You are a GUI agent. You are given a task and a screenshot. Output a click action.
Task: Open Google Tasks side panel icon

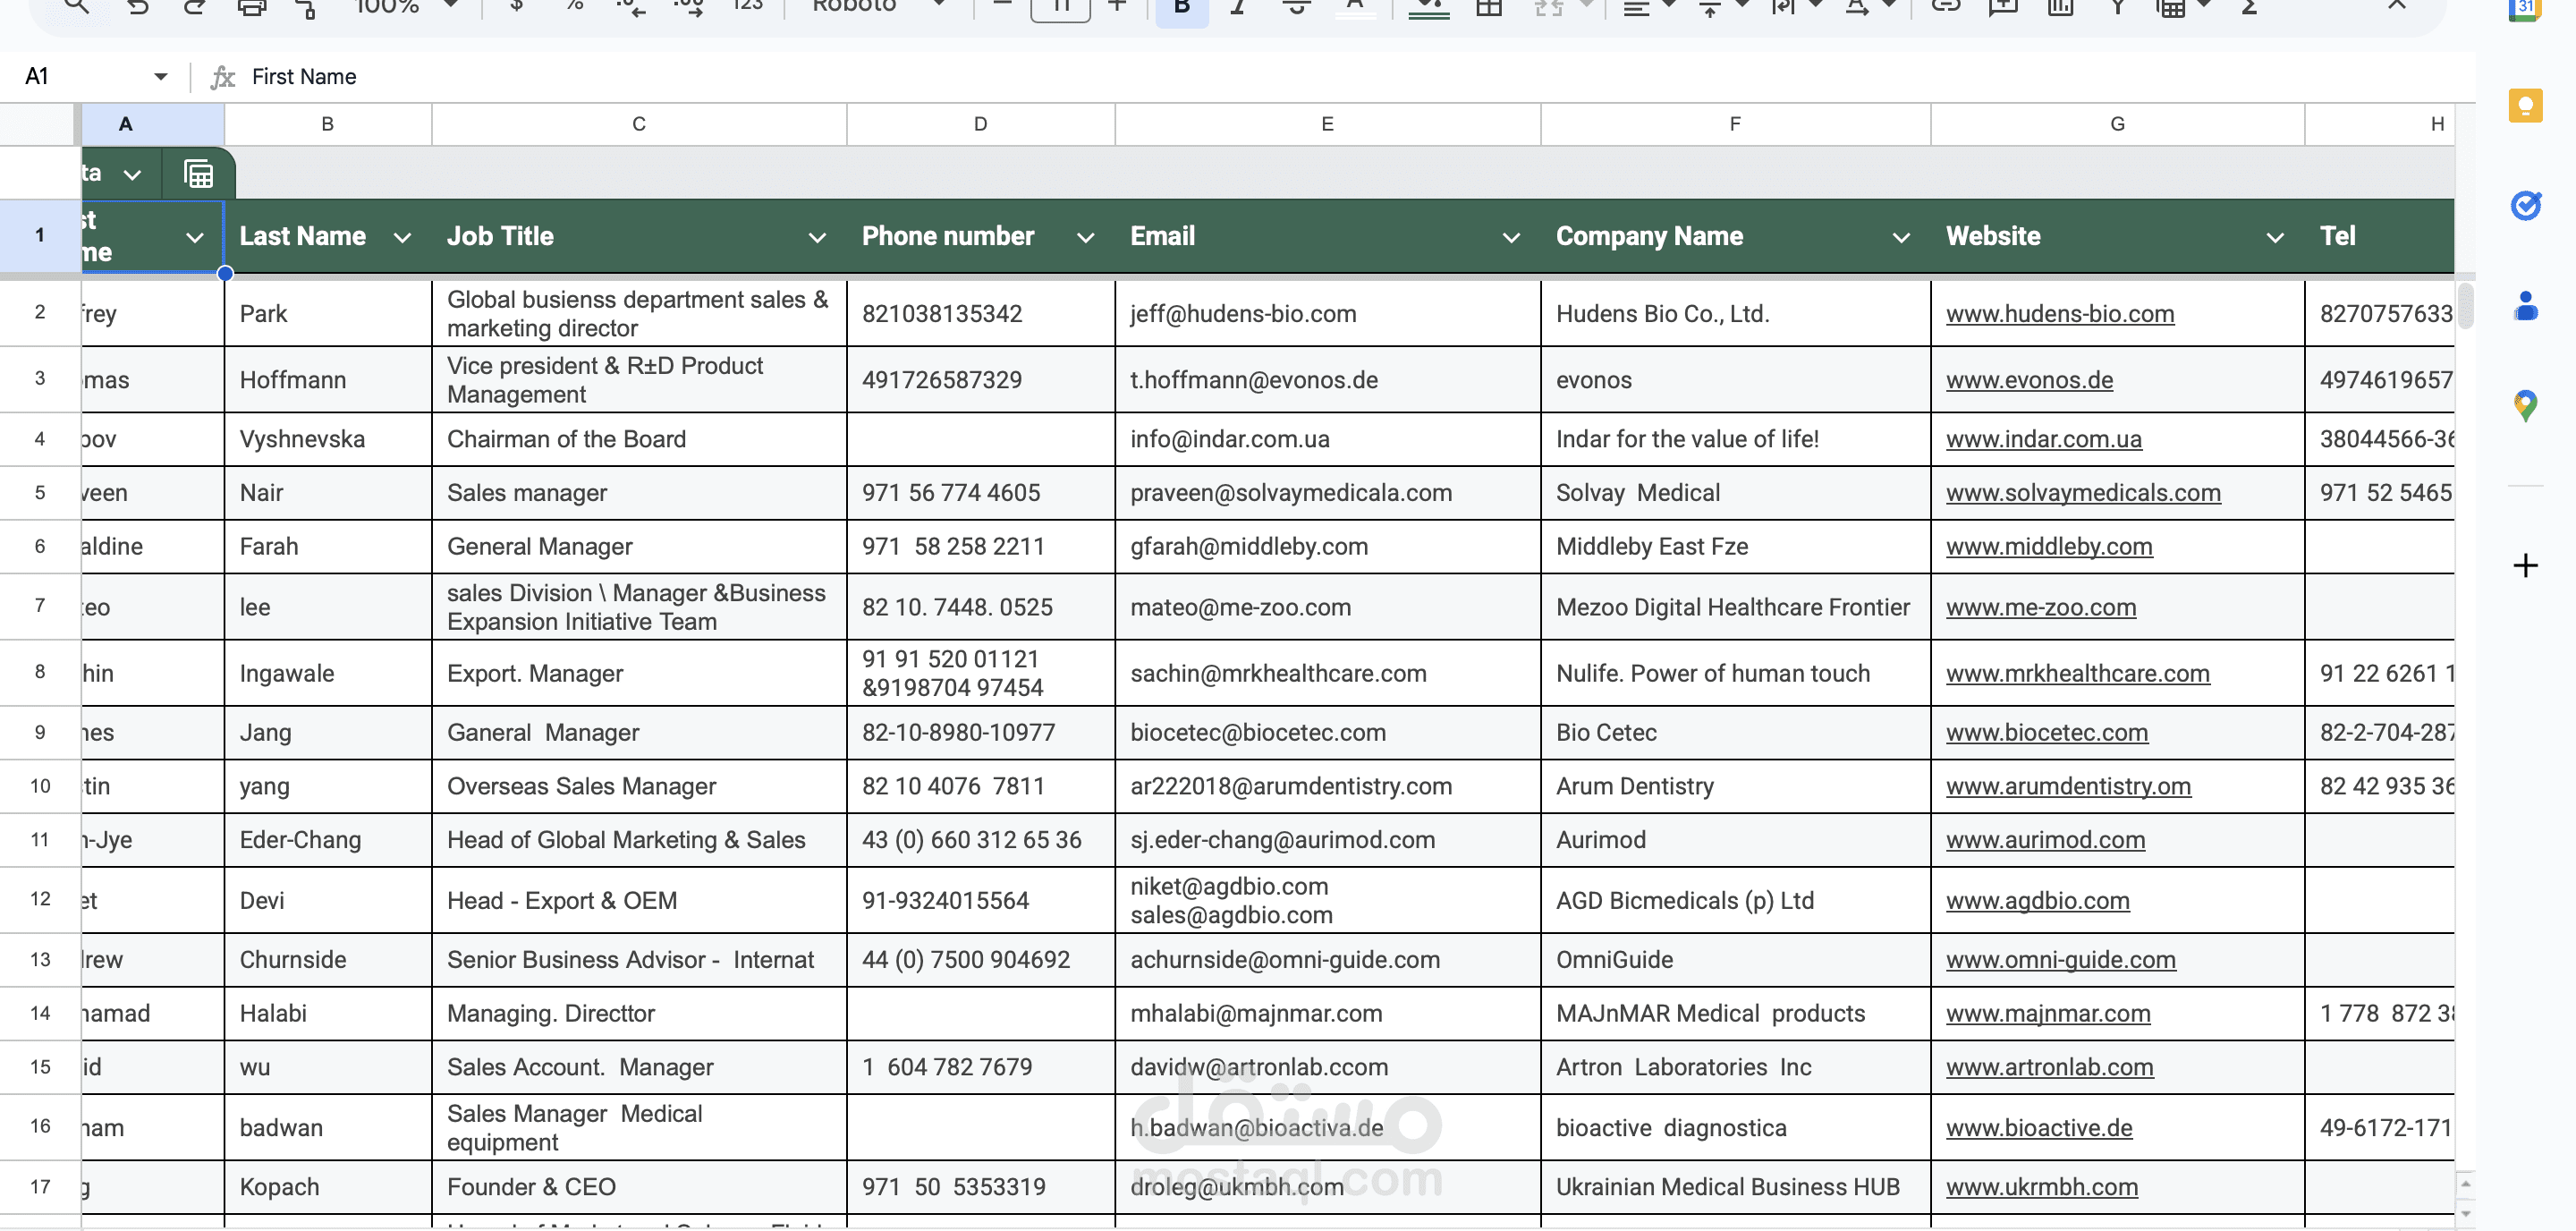coord(2525,205)
